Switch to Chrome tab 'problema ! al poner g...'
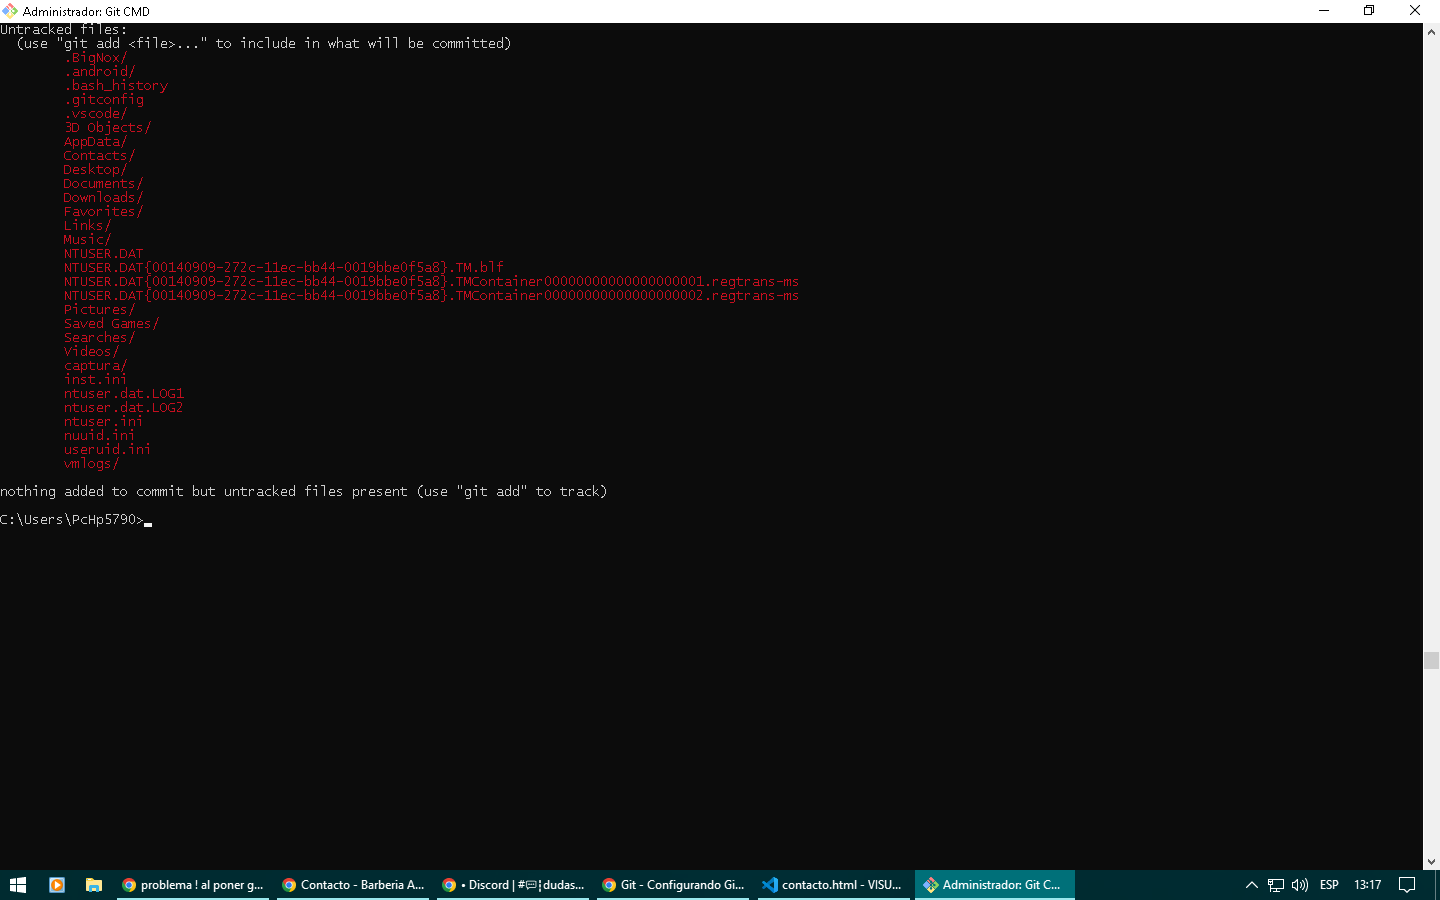 193,885
